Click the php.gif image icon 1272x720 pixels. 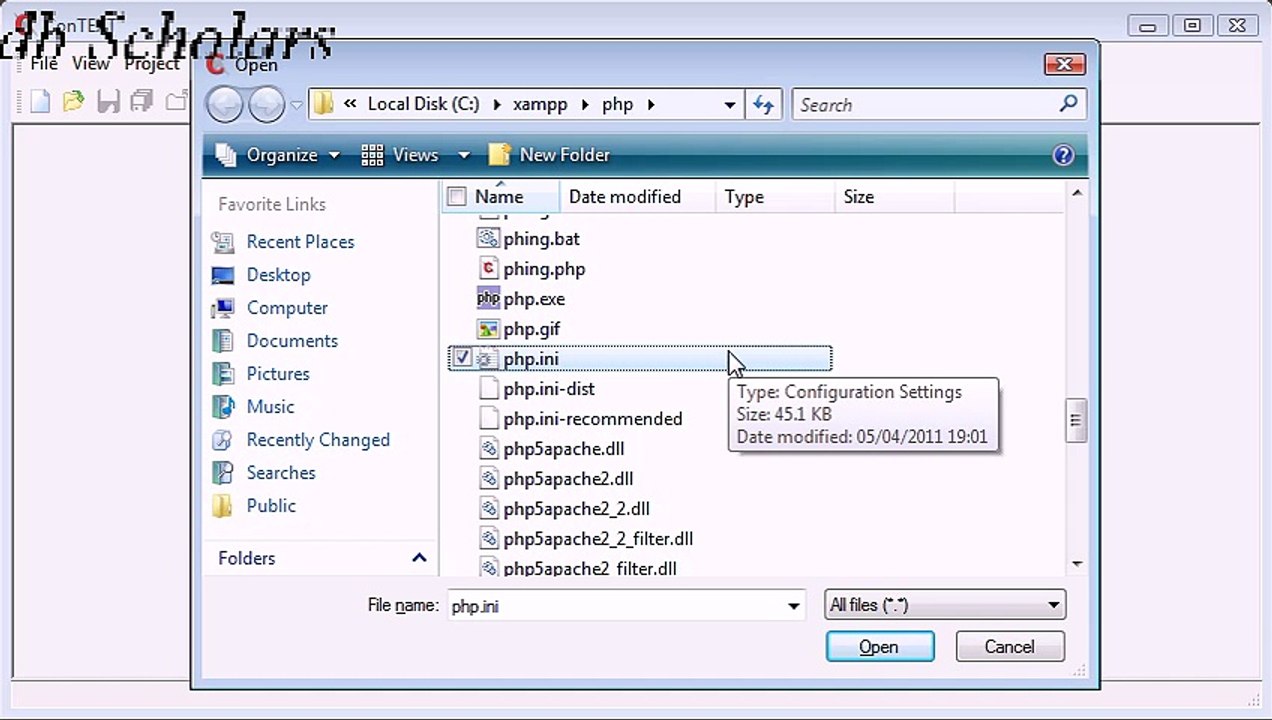click(488, 329)
